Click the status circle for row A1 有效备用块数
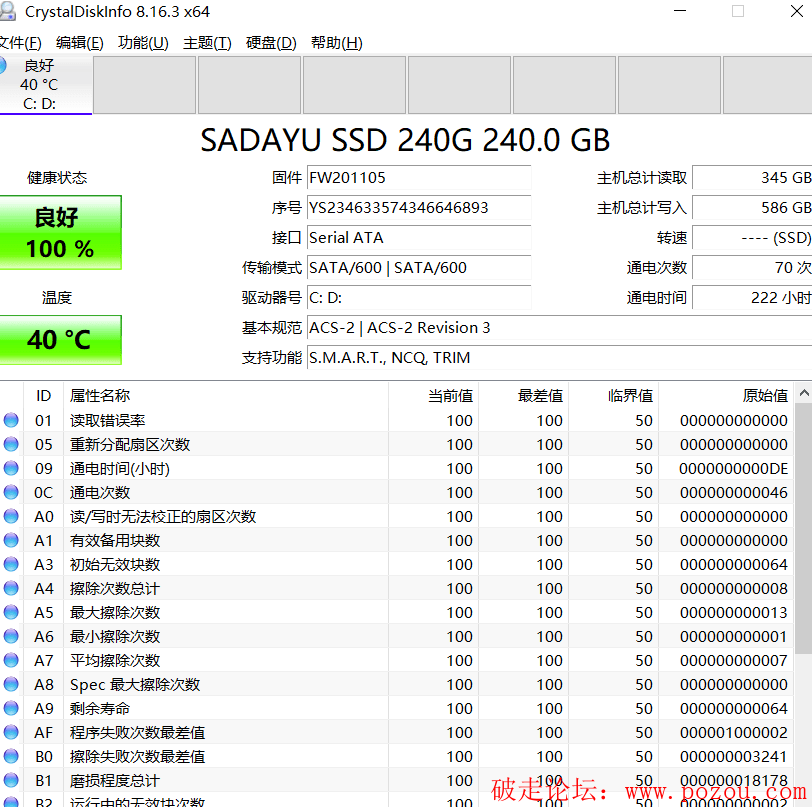The height and width of the screenshot is (807, 812). click(x=11, y=540)
